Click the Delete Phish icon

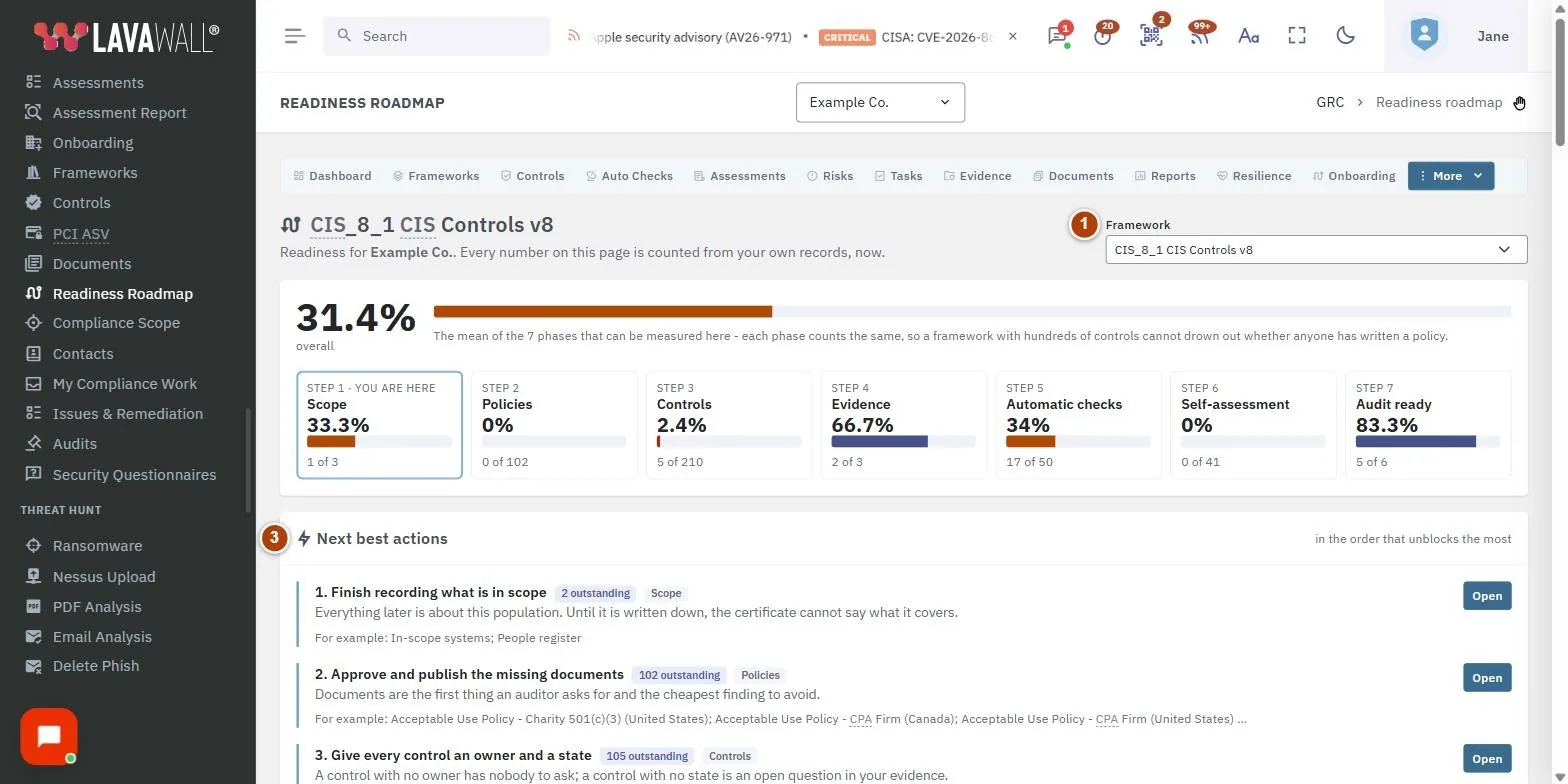click(x=34, y=666)
